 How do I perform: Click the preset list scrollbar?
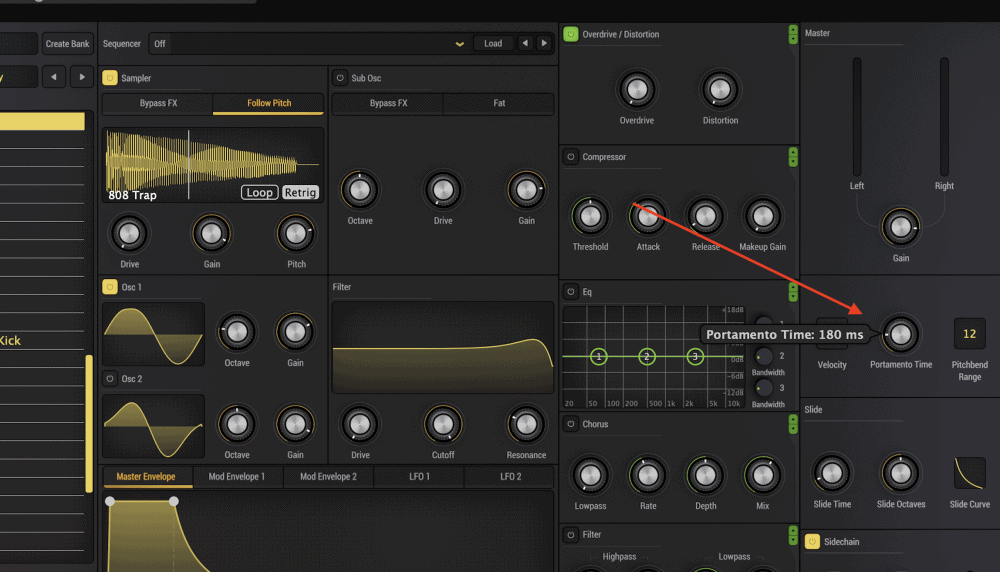click(x=89, y=423)
